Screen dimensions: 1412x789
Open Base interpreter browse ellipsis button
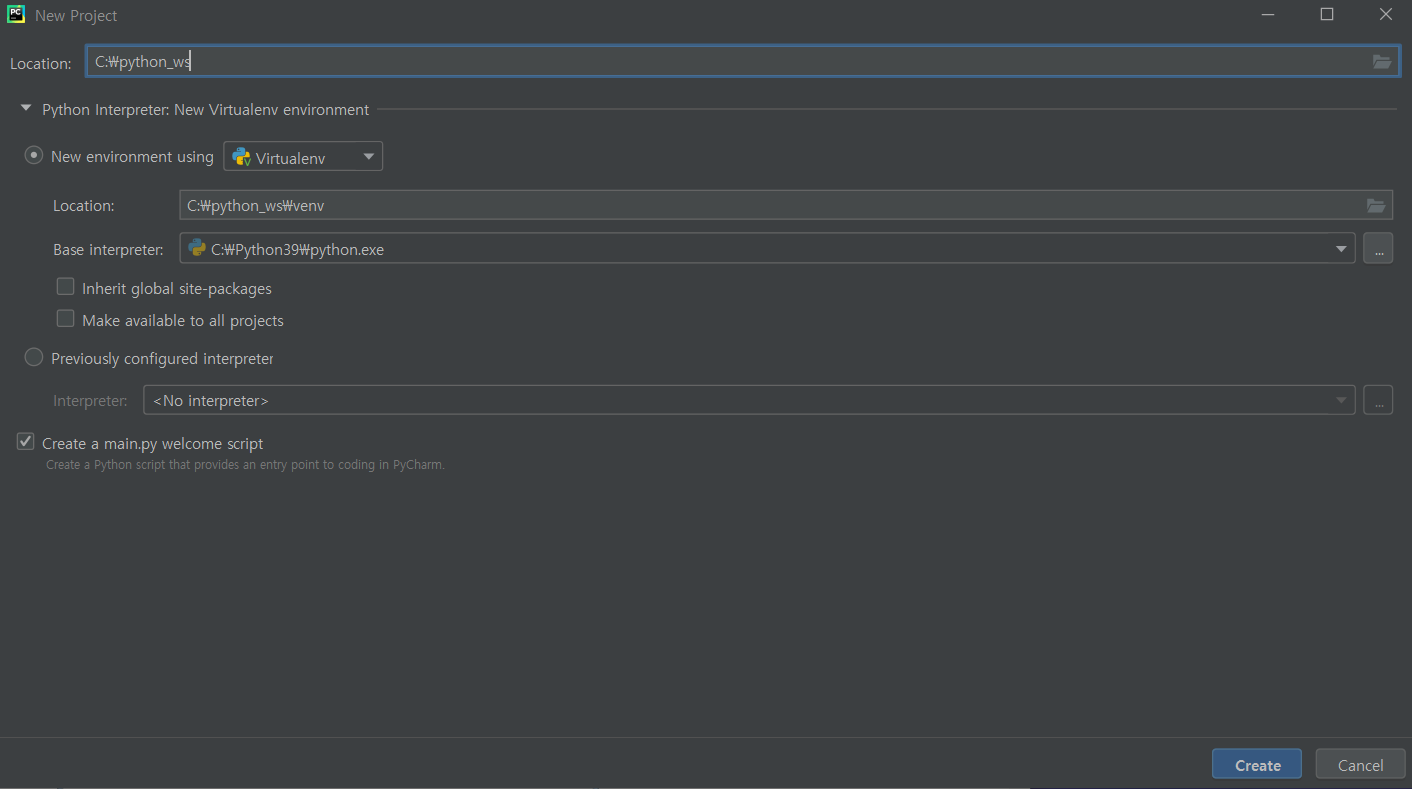pos(1378,248)
